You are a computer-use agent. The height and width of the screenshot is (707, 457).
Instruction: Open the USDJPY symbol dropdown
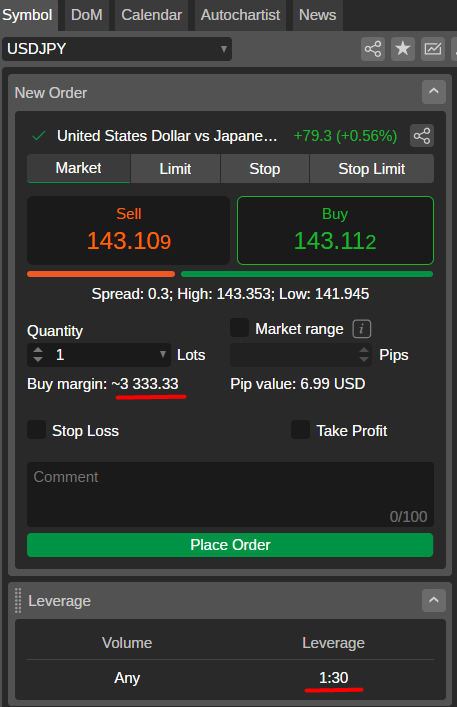click(x=117, y=49)
